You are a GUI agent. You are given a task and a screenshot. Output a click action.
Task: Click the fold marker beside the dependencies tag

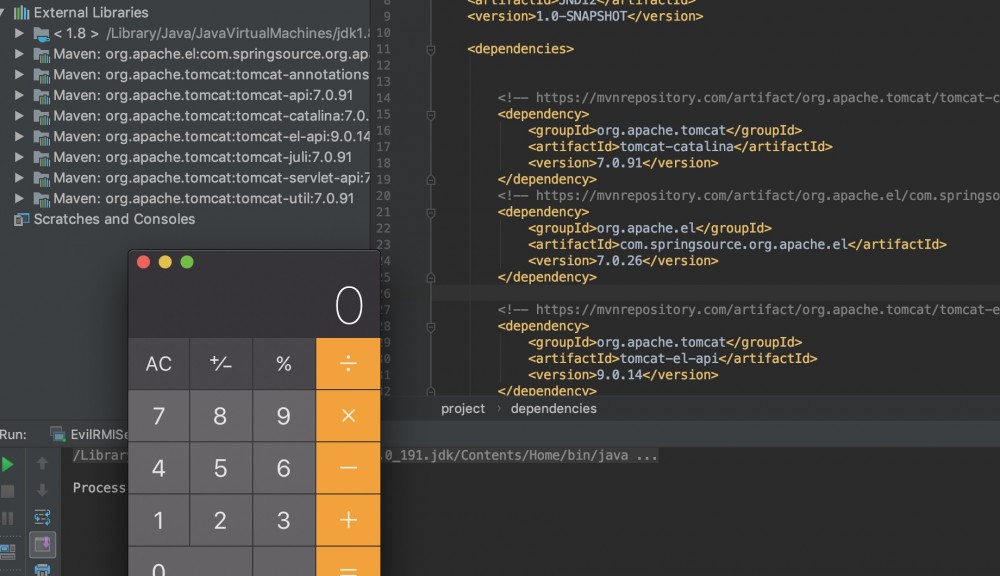coord(430,48)
